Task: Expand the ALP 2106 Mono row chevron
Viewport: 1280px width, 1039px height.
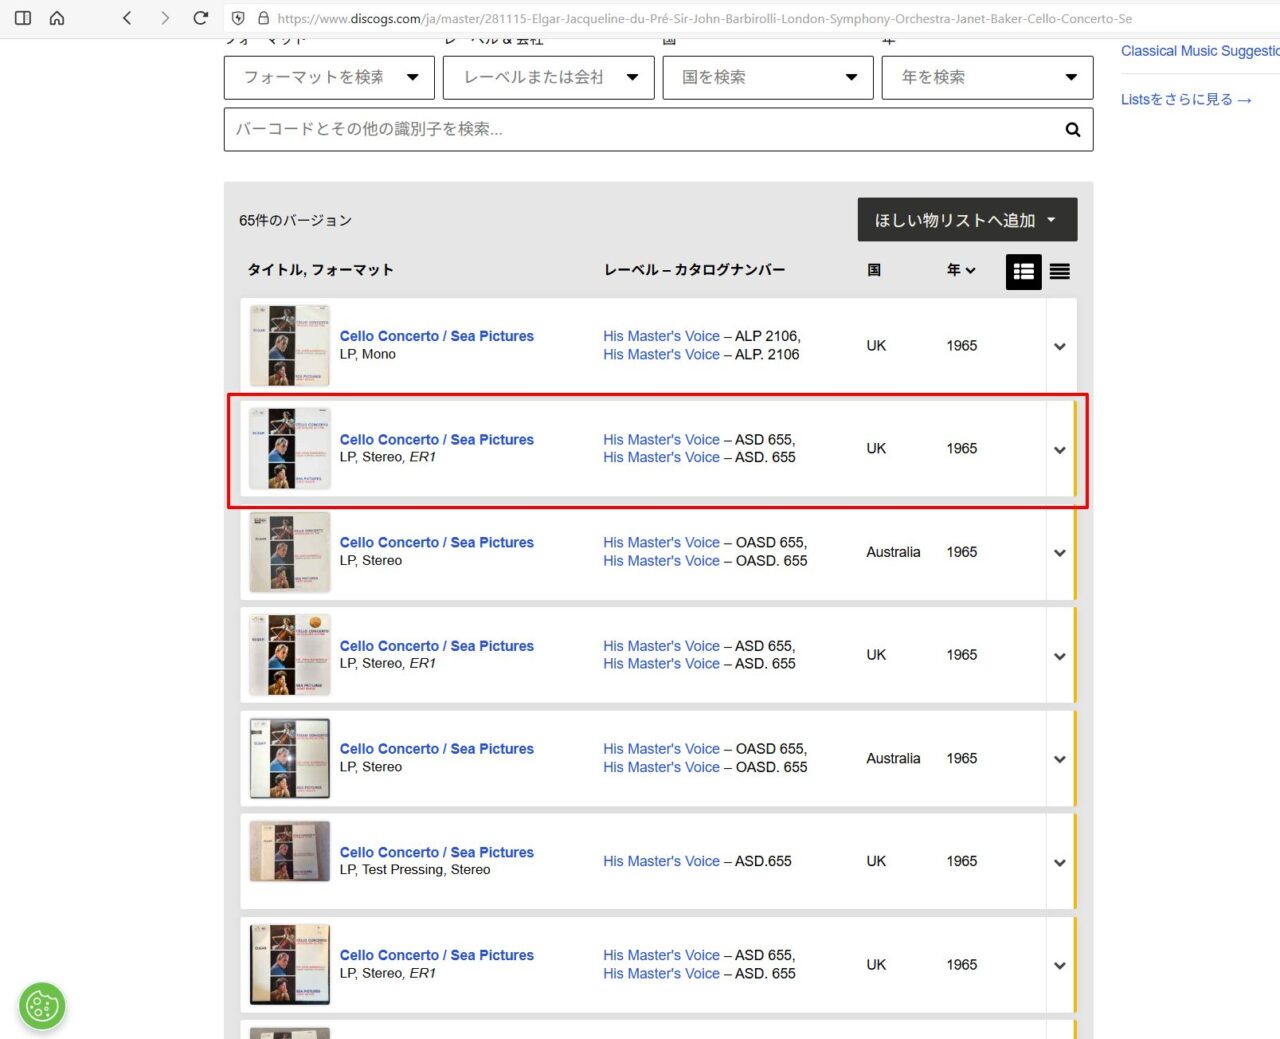Action: tap(1059, 346)
